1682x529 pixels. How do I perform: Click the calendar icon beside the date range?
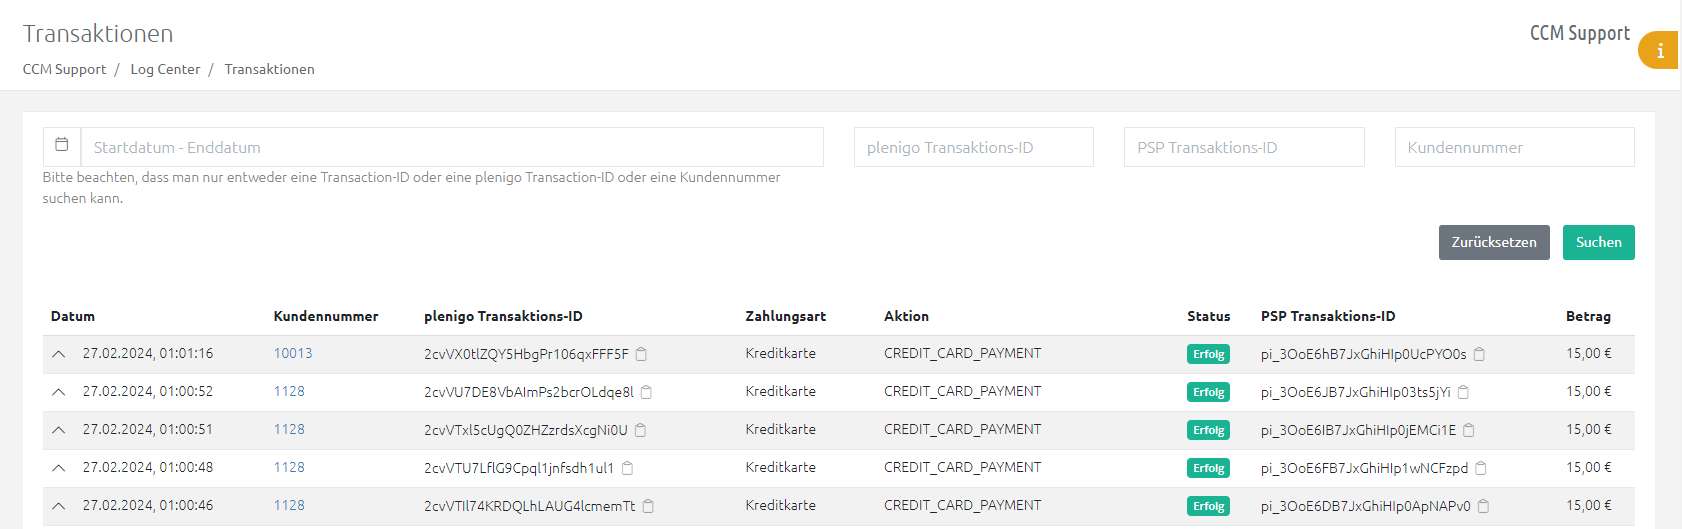tap(61, 146)
